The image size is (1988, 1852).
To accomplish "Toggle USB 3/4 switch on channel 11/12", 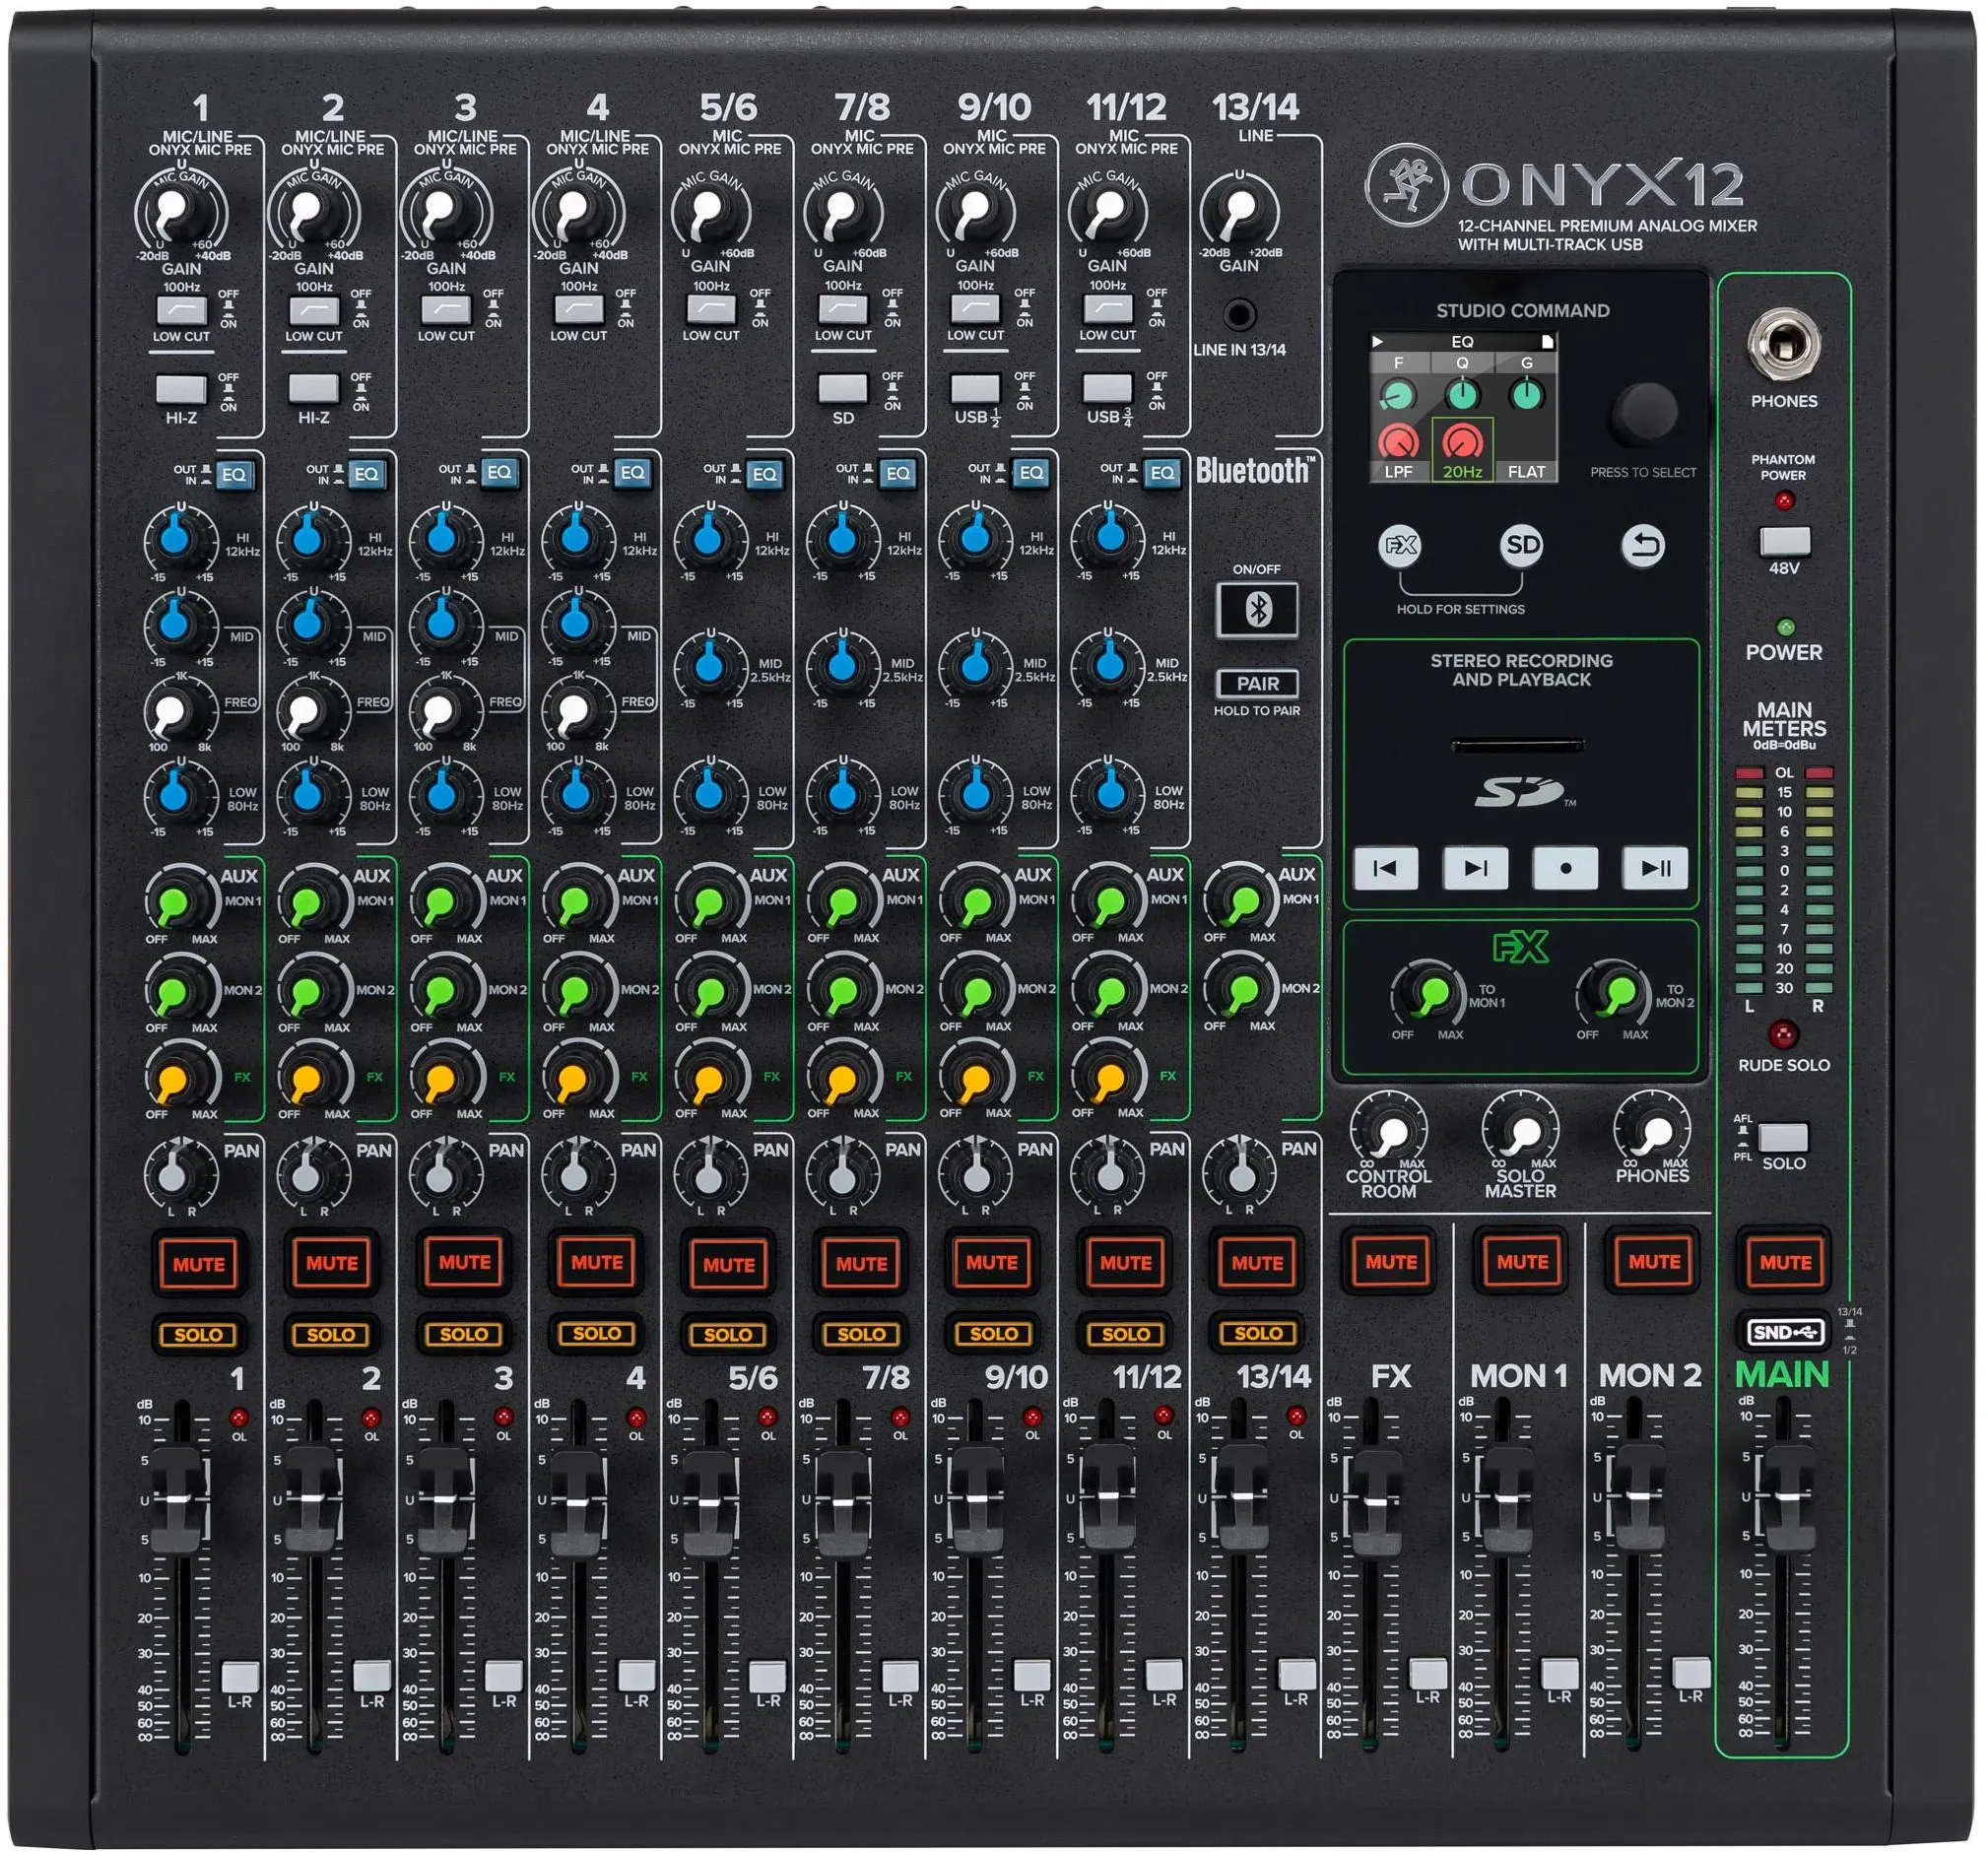I will click(1107, 388).
